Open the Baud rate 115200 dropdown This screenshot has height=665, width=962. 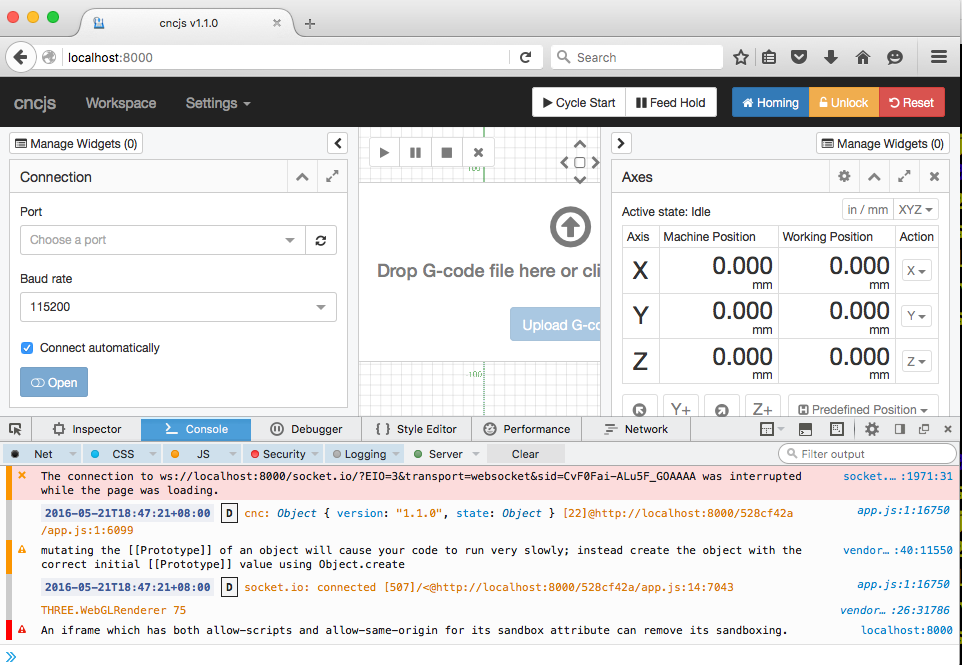coord(178,307)
